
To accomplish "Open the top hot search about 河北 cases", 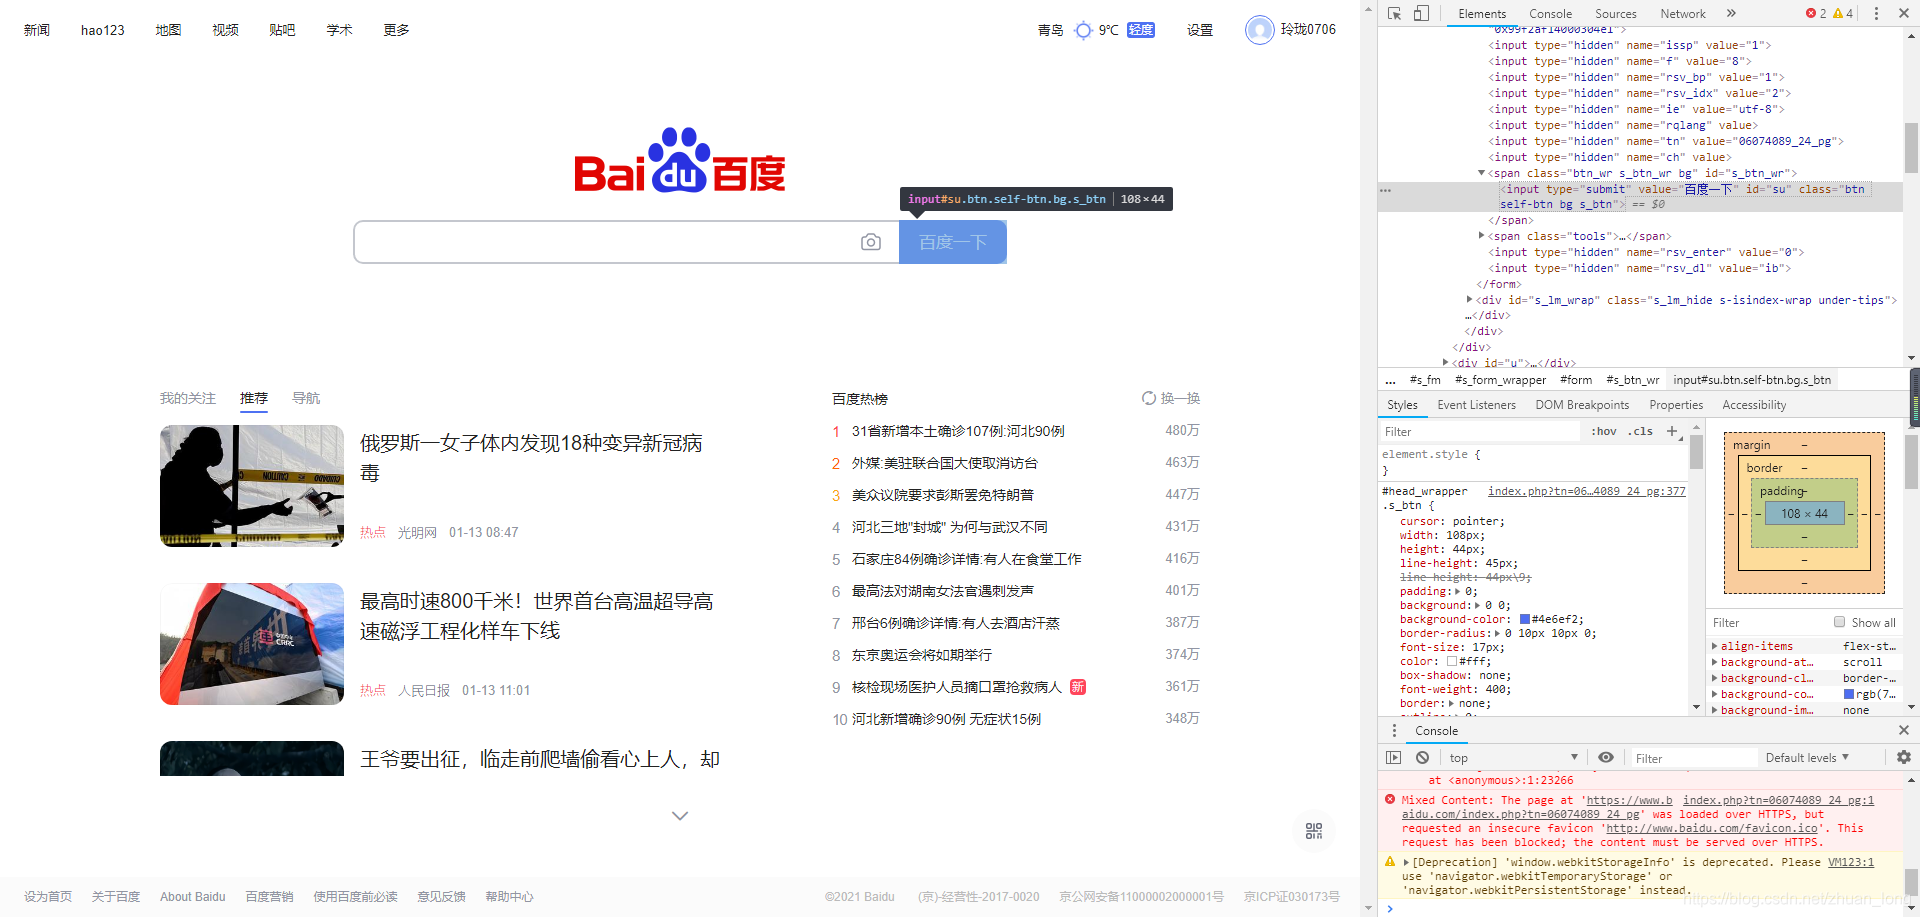I will point(957,431).
